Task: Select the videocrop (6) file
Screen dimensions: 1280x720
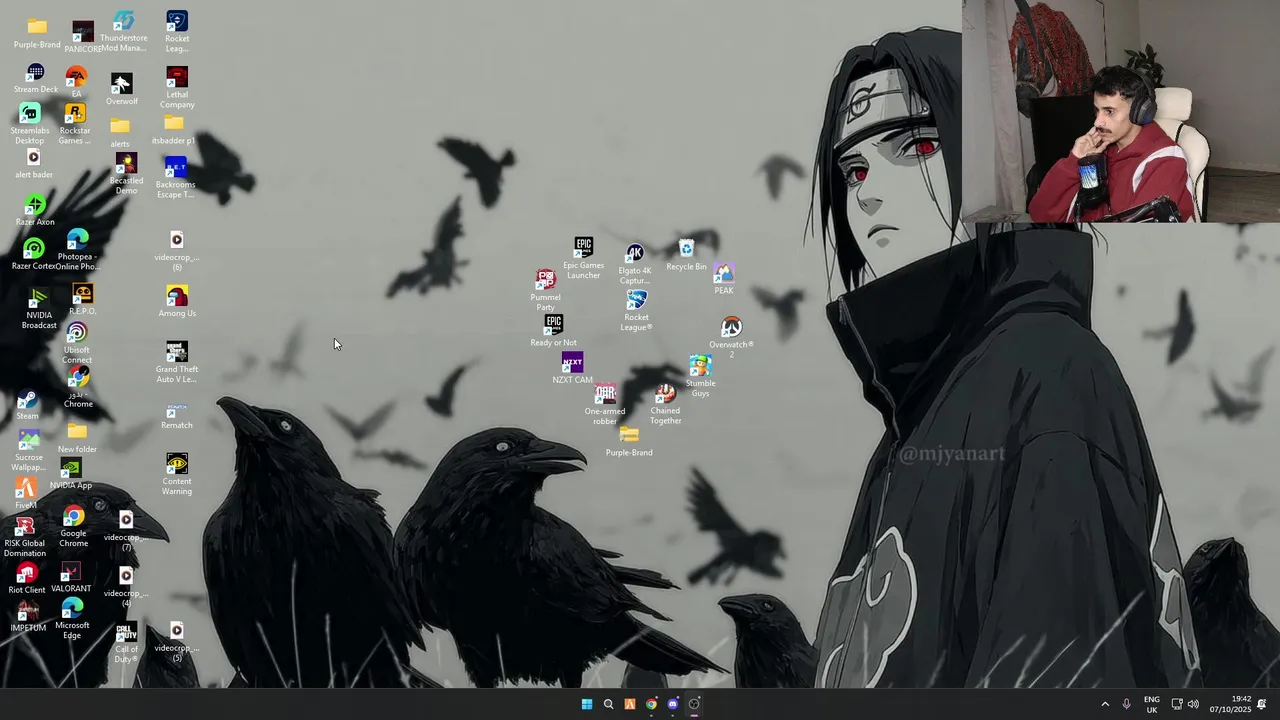Action: coord(177,251)
